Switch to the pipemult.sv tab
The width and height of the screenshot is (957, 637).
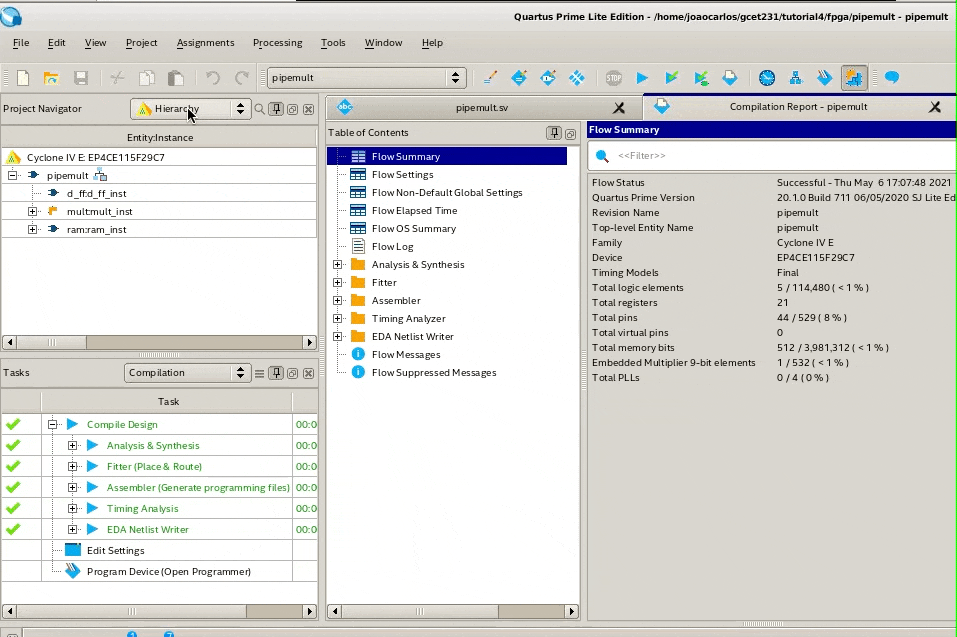(482, 108)
